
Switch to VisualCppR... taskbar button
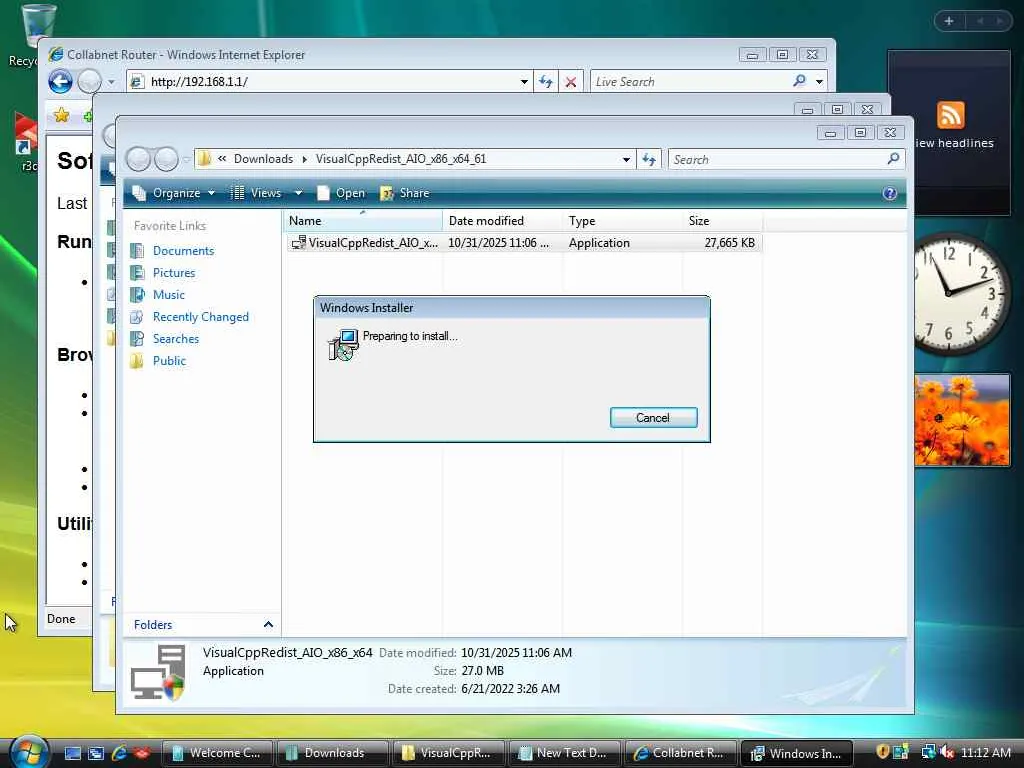pos(449,753)
